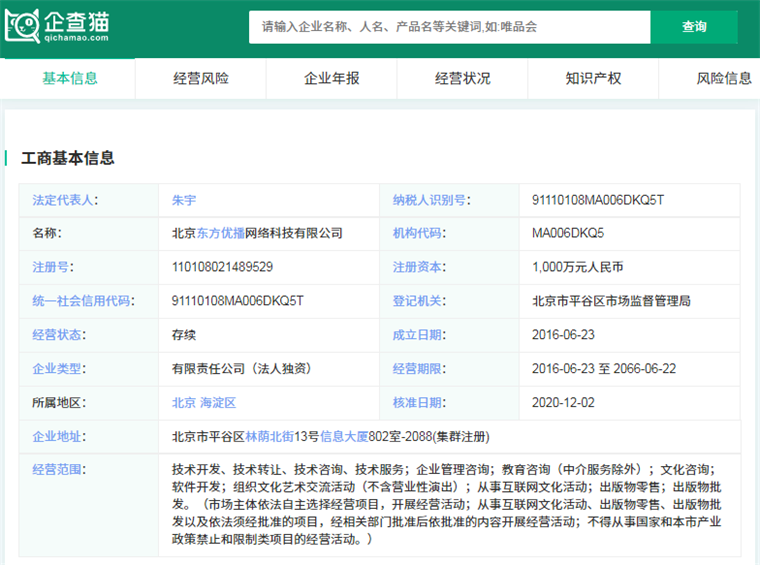Open legal representative 朱宇 link
Screen dimensions: 760x565
click(x=184, y=200)
